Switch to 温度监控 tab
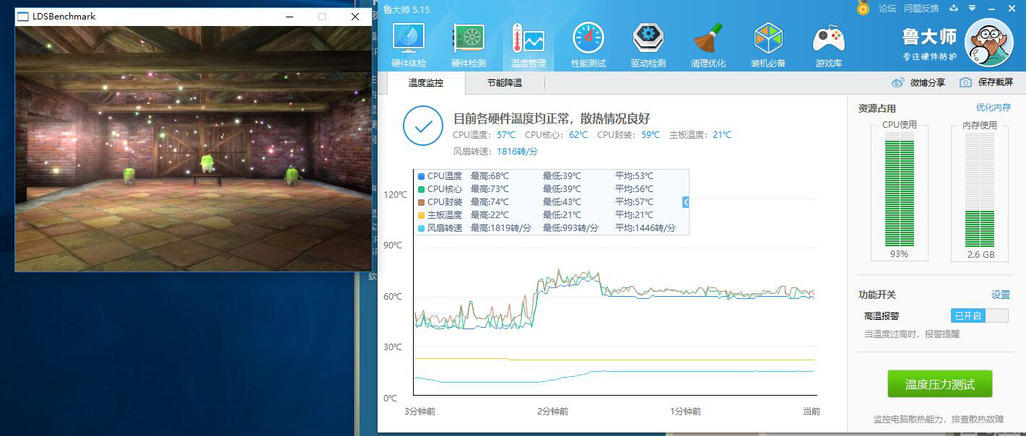This screenshot has height=436, width=1026. pyautogui.click(x=425, y=83)
